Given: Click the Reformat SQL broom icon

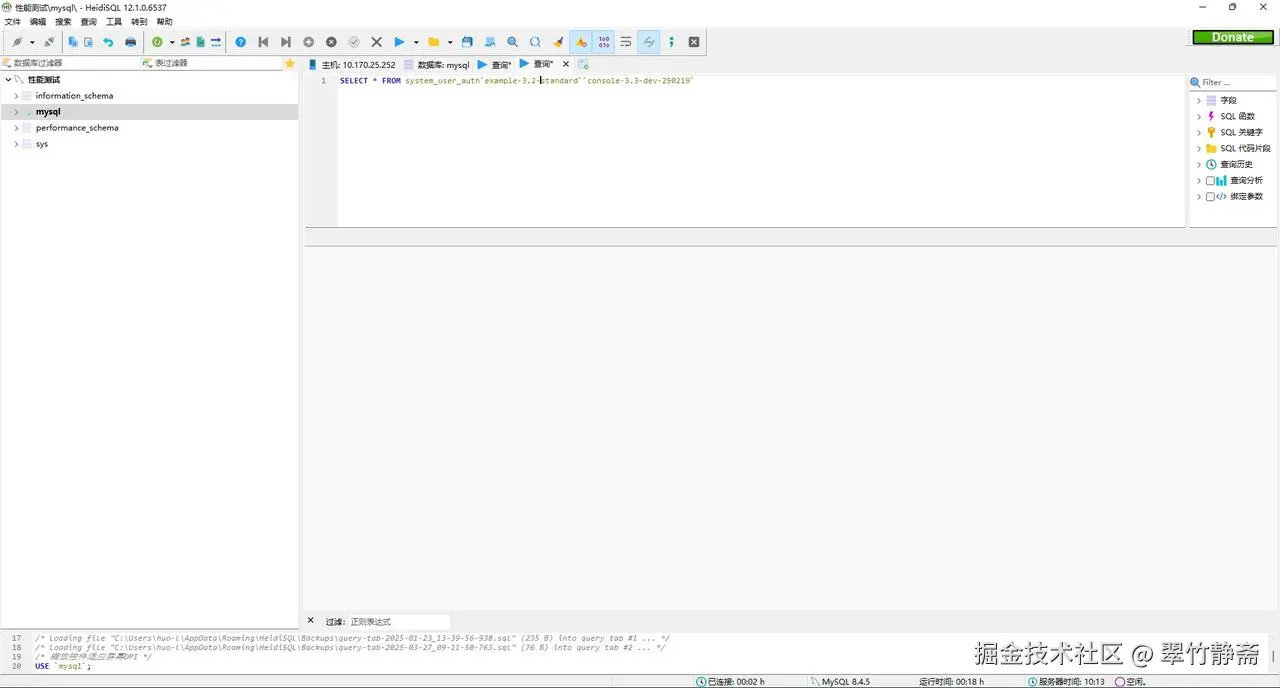Looking at the screenshot, I should 558,42.
